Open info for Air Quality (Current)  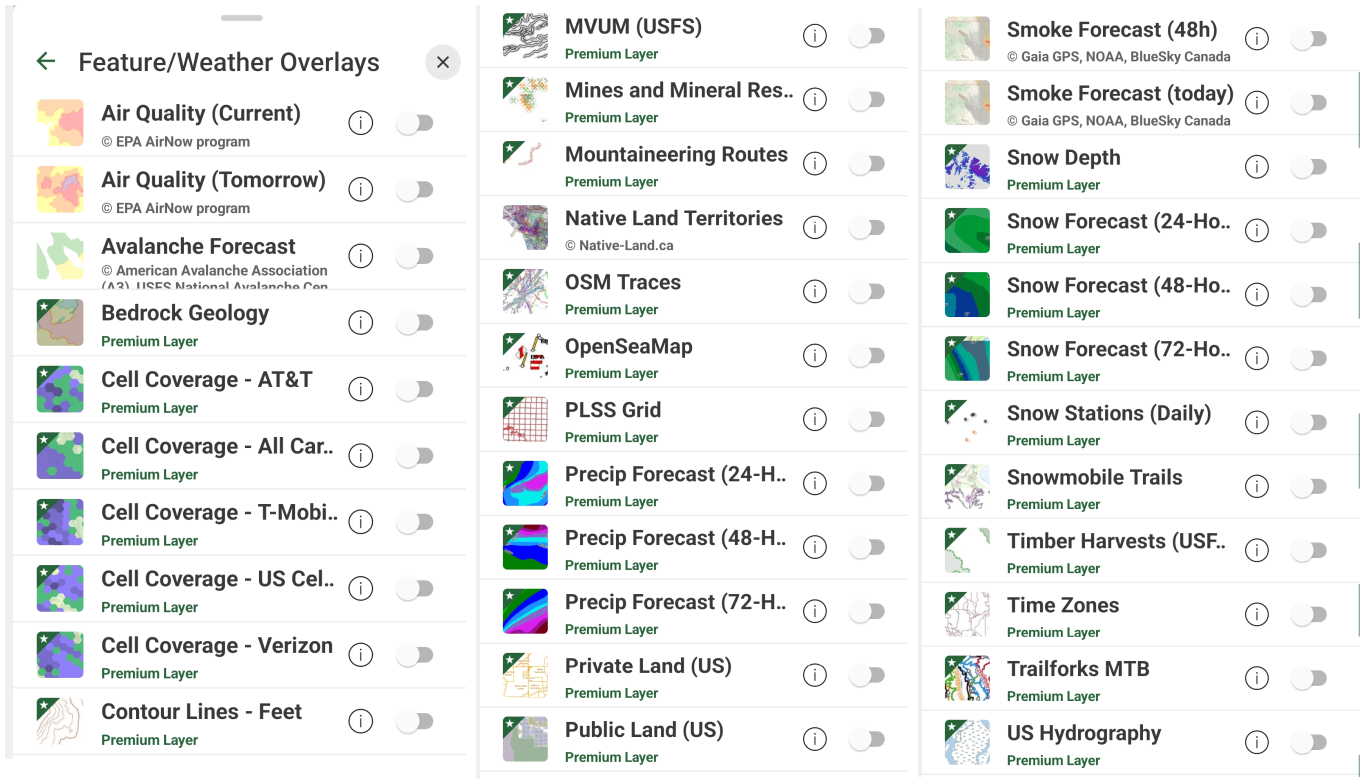click(x=360, y=123)
